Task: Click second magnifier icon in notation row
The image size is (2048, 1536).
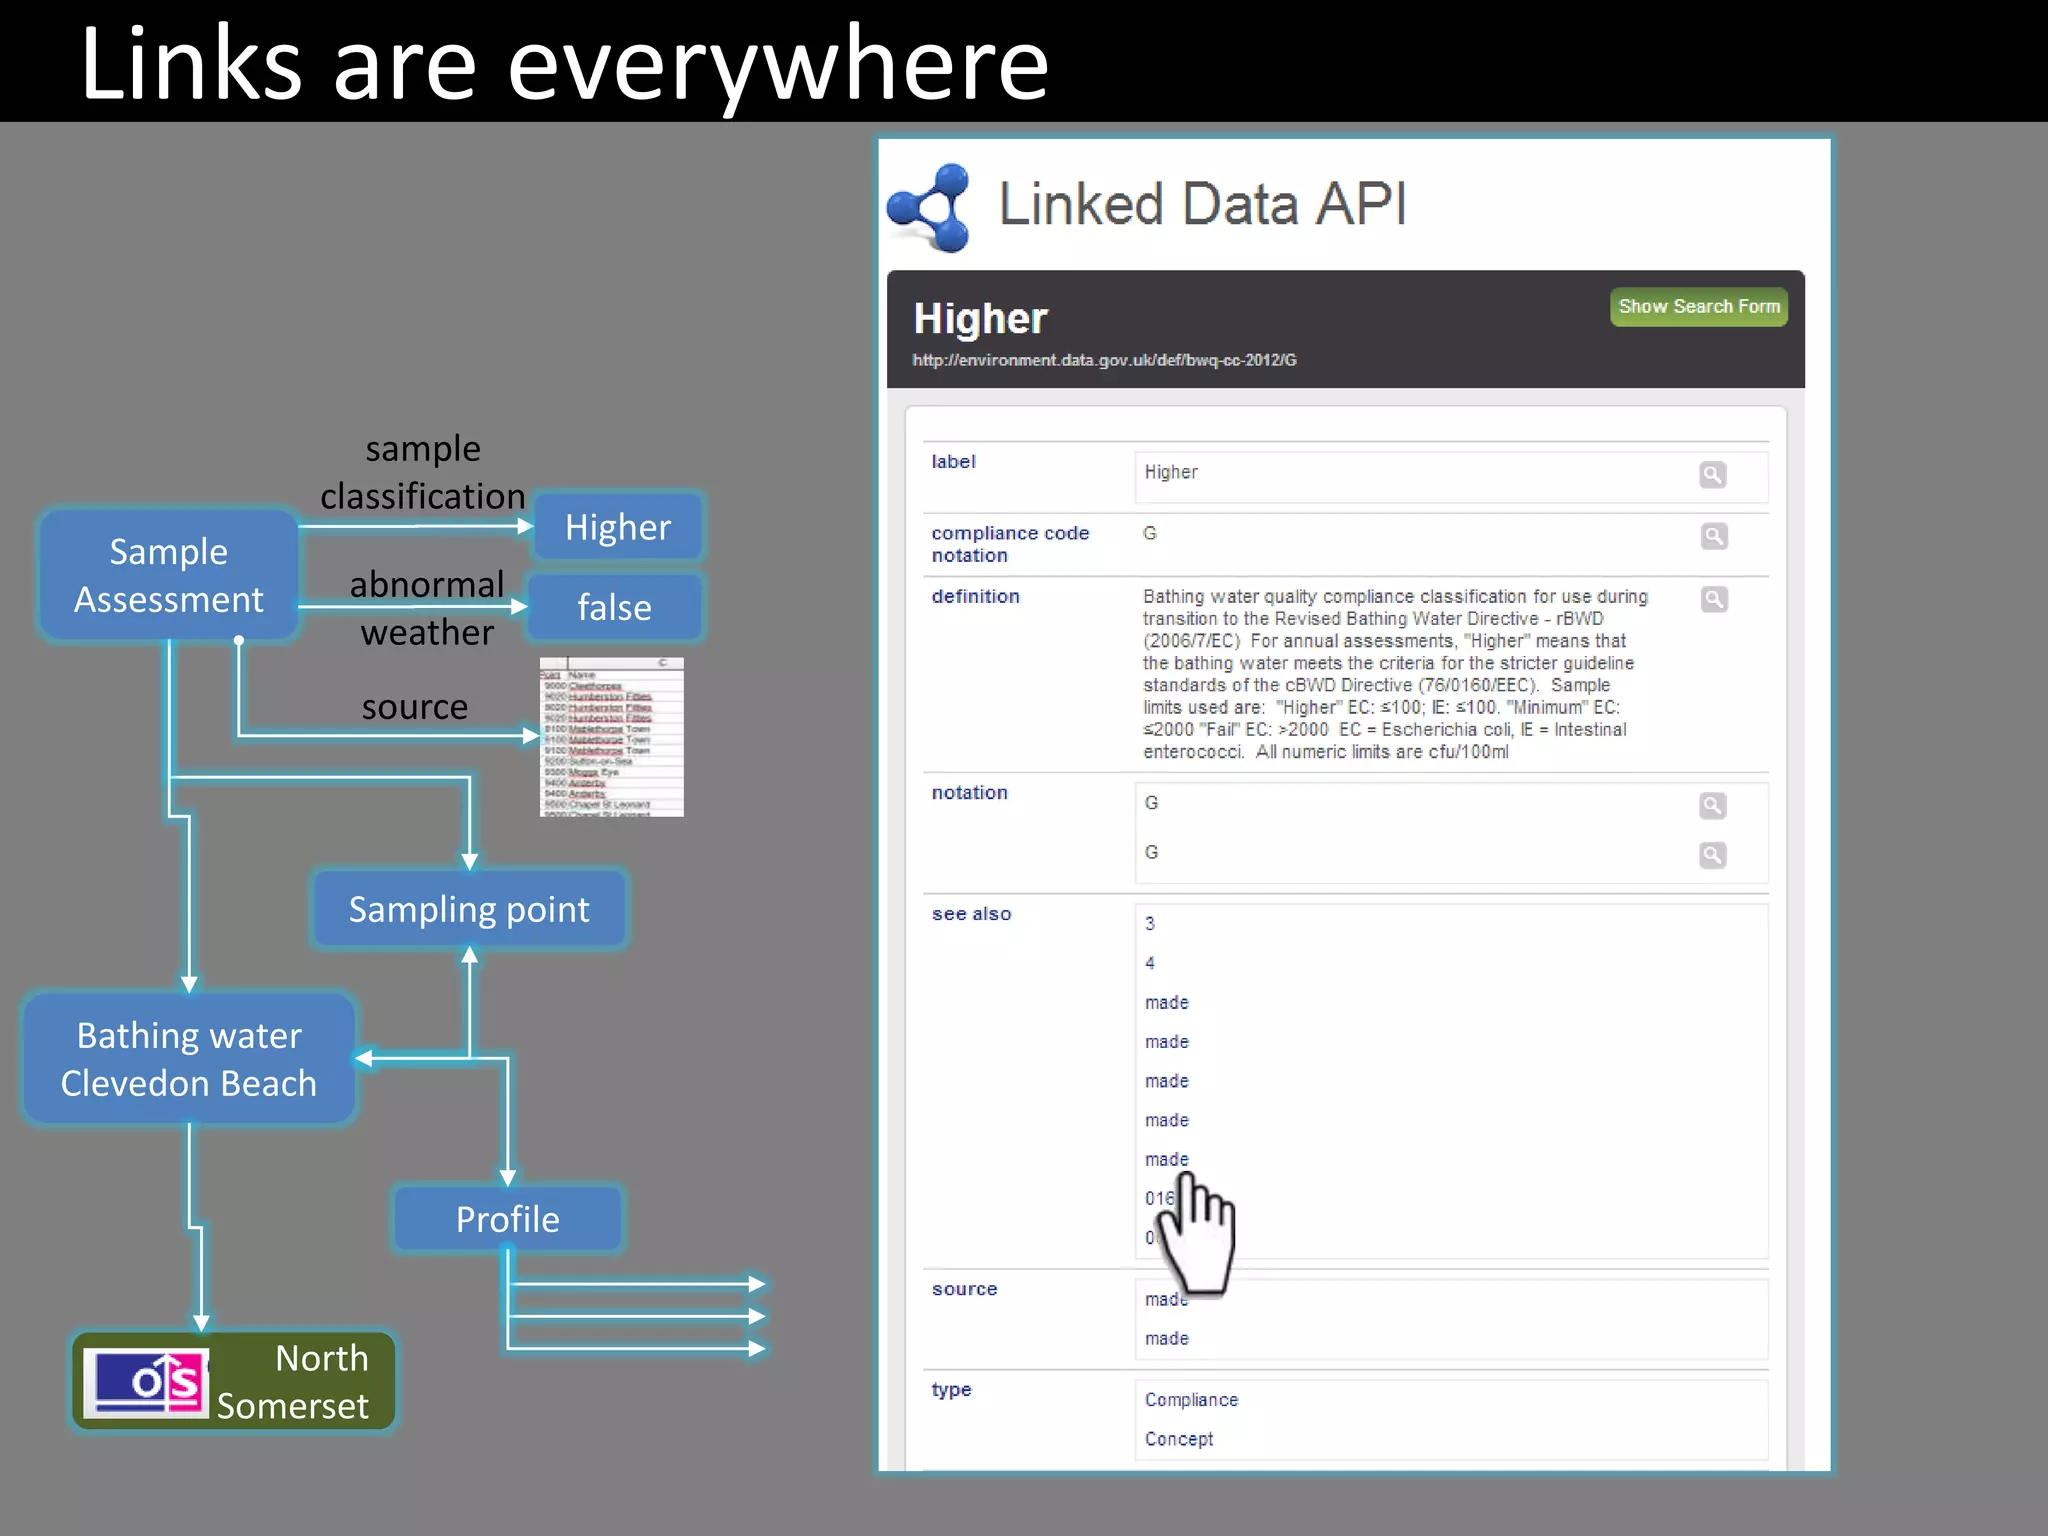Action: [1712, 854]
